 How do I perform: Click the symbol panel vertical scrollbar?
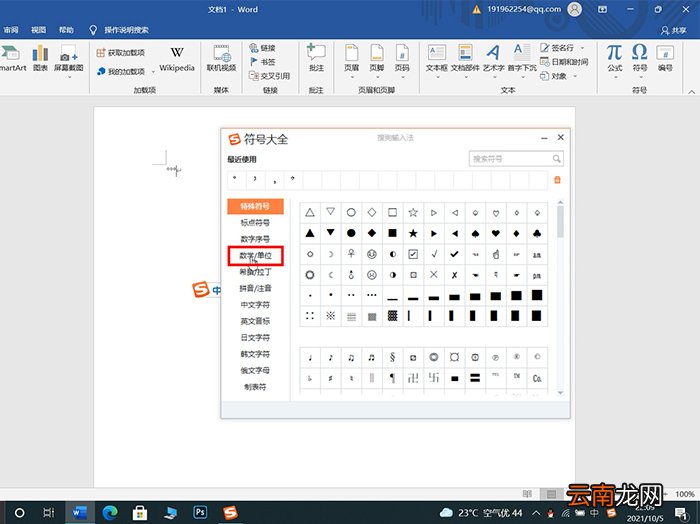560,222
